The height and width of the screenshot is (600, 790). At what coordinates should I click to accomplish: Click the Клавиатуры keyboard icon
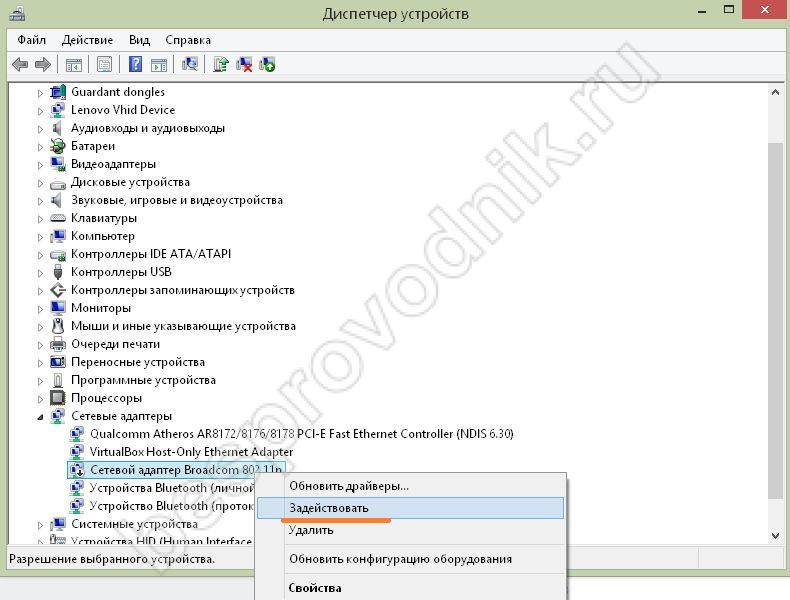coord(58,218)
